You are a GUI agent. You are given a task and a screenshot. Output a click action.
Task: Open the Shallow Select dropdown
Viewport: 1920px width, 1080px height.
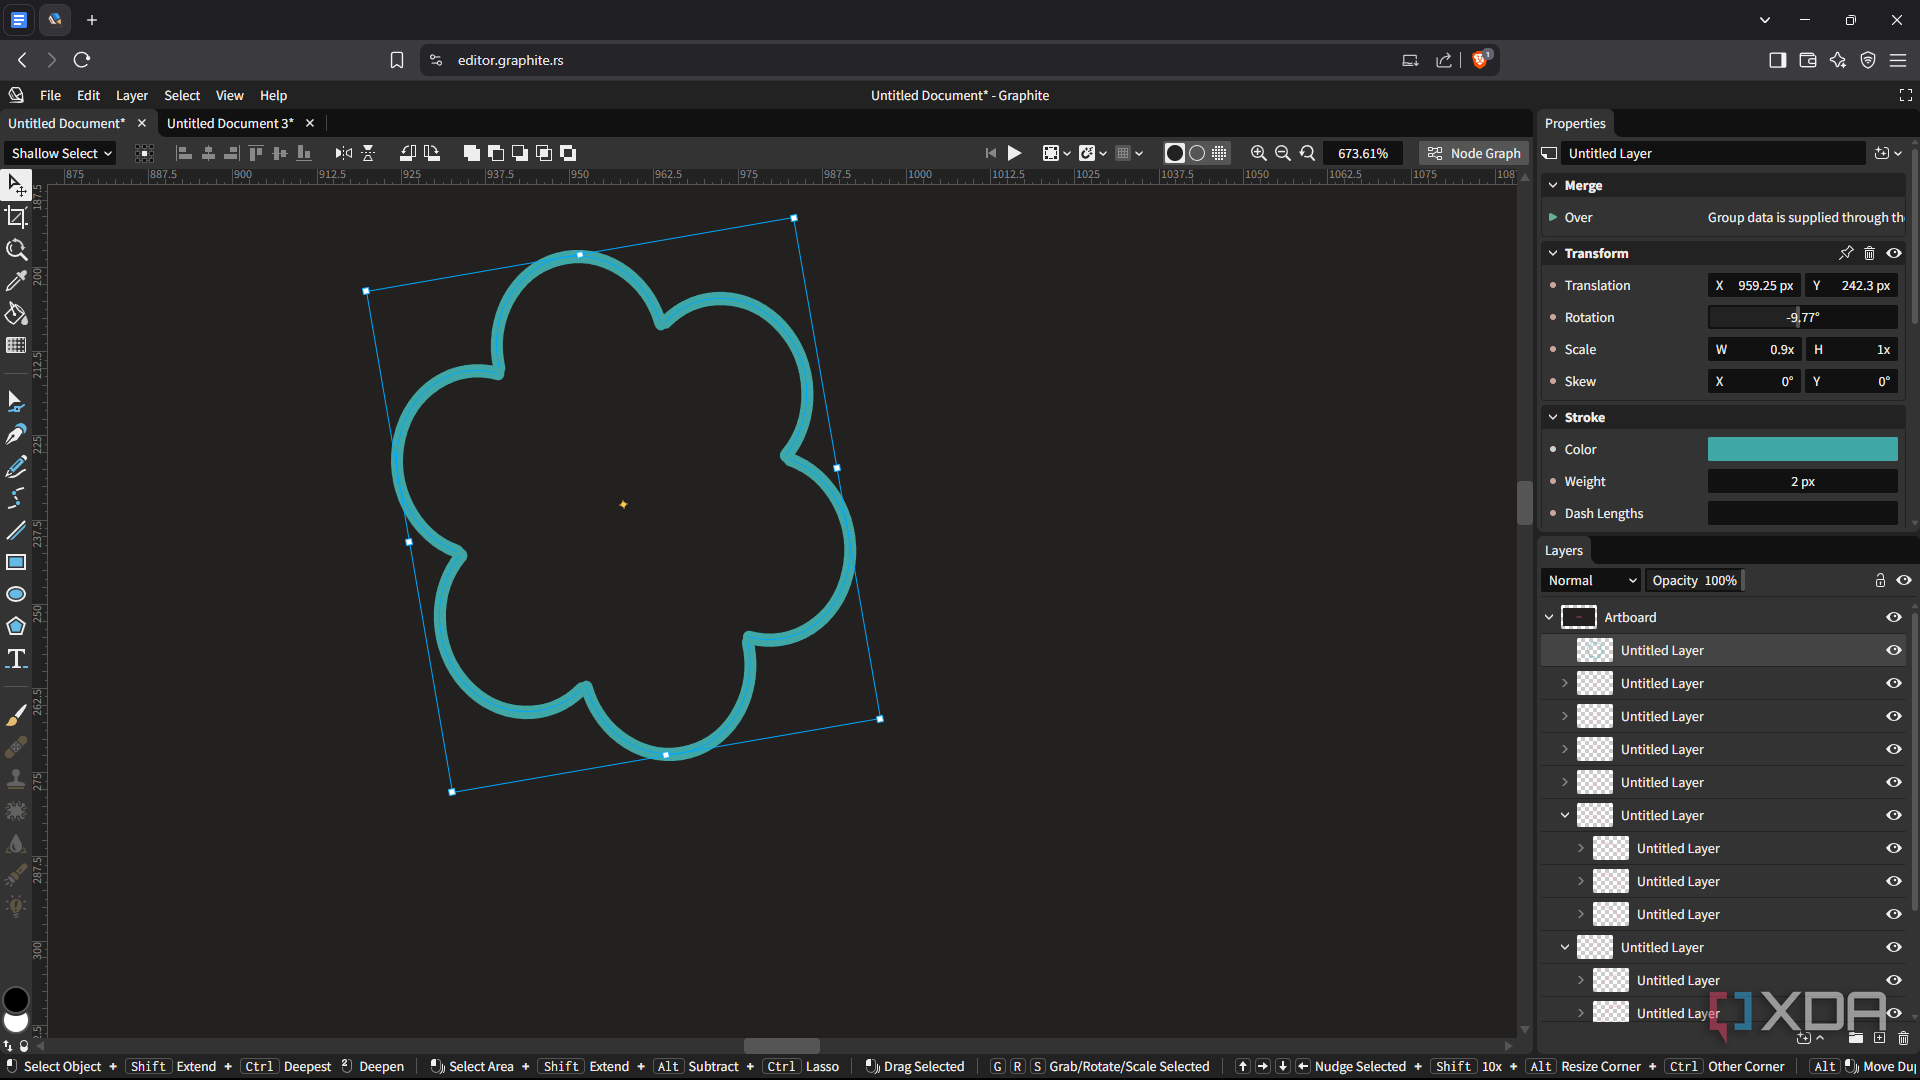(61, 153)
